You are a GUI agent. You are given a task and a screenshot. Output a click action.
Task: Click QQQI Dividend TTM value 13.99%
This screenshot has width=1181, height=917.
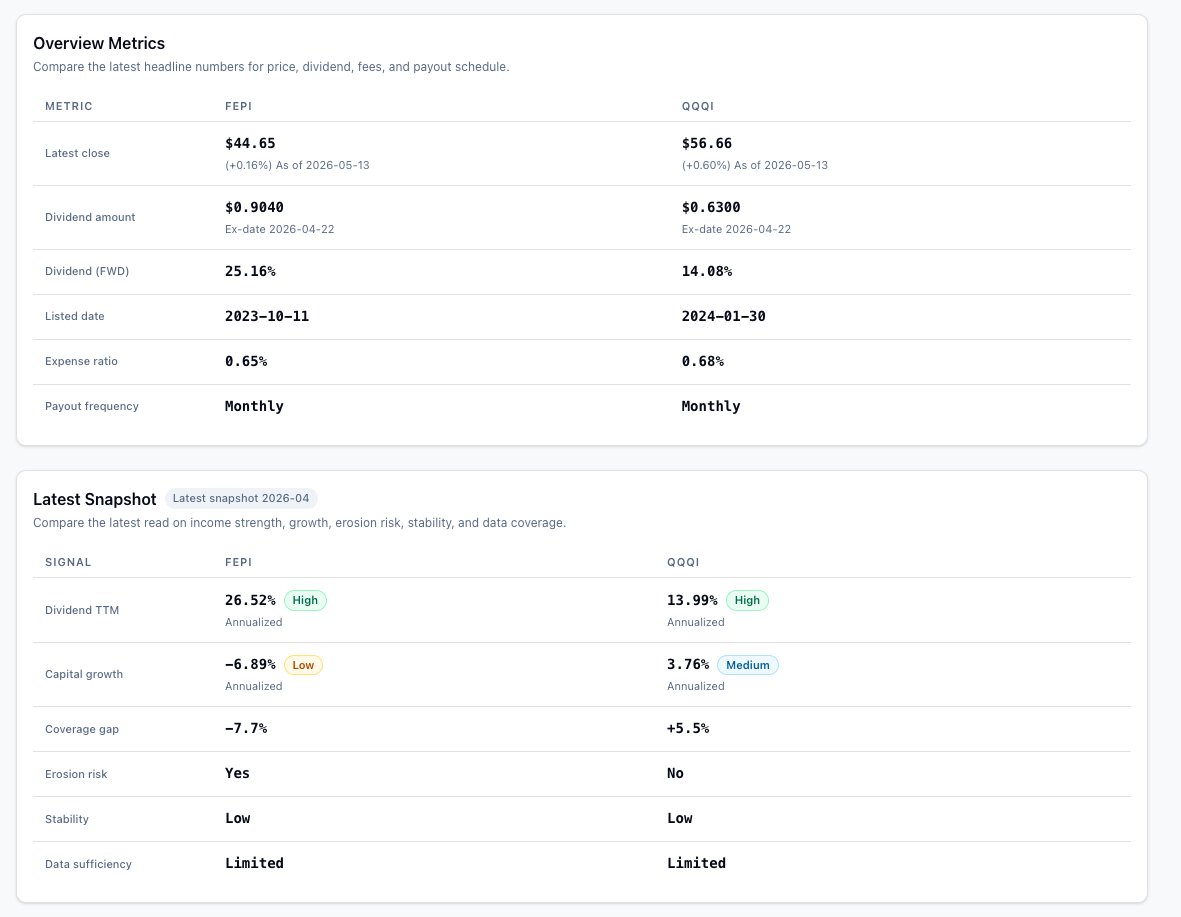[692, 601]
